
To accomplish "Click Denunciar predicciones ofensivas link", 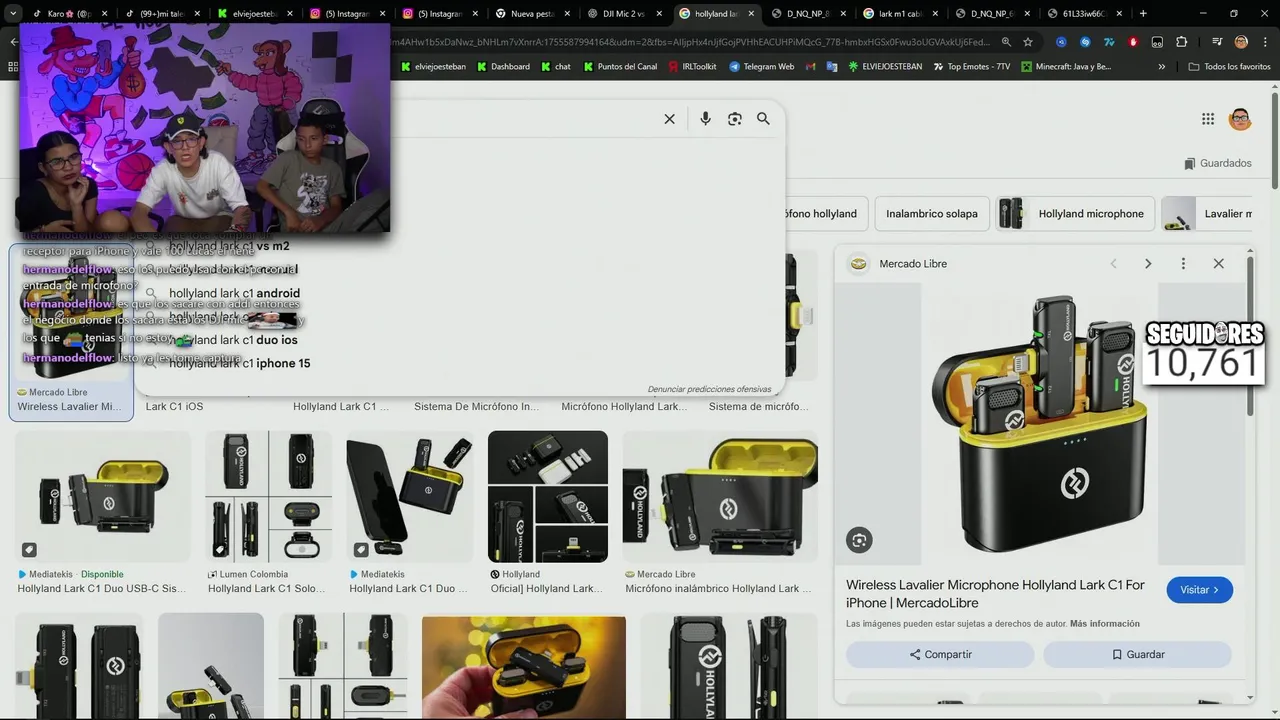I will point(709,389).
